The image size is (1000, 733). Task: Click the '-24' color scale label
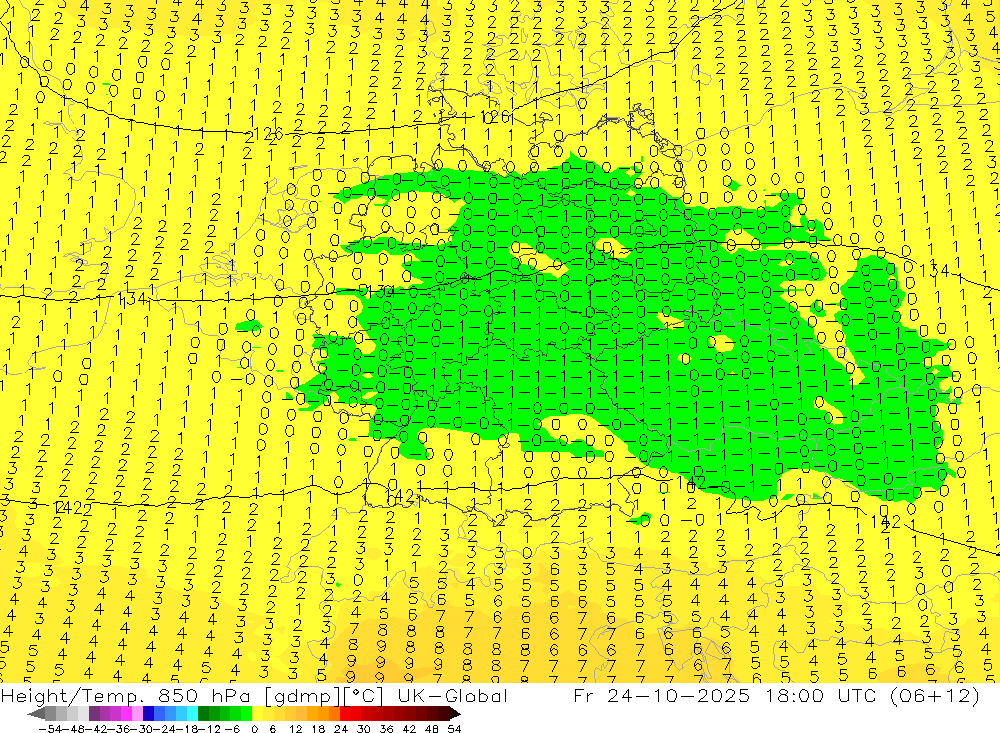(165, 729)
